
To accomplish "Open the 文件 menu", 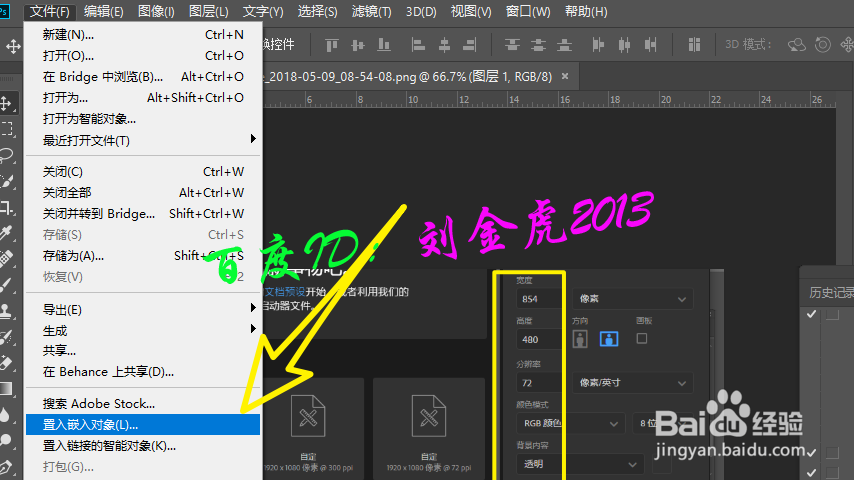I will point(50,11).
